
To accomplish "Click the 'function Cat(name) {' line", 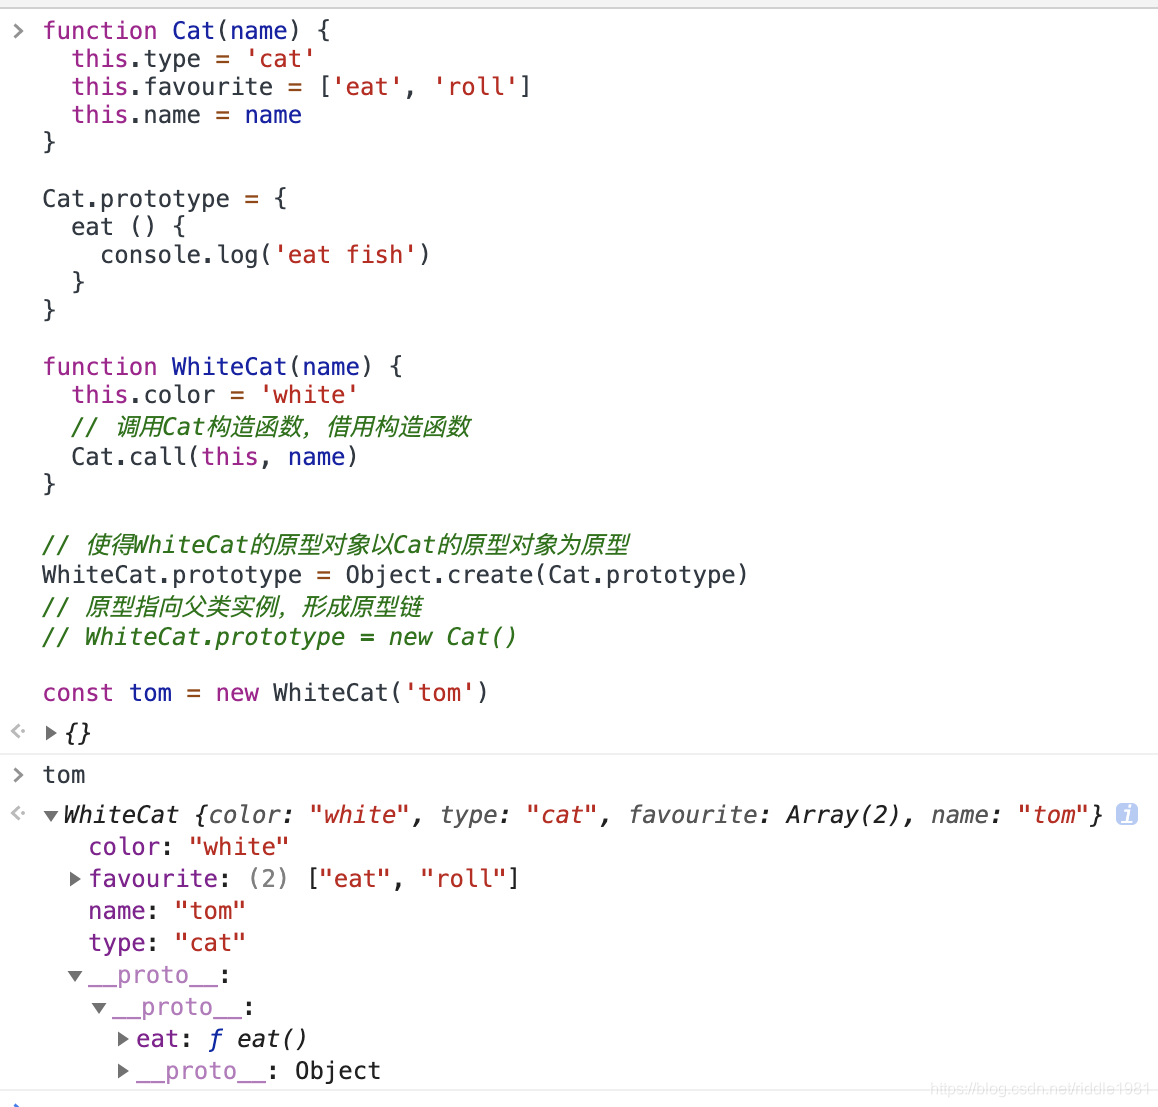I will (x=186, y=30).
